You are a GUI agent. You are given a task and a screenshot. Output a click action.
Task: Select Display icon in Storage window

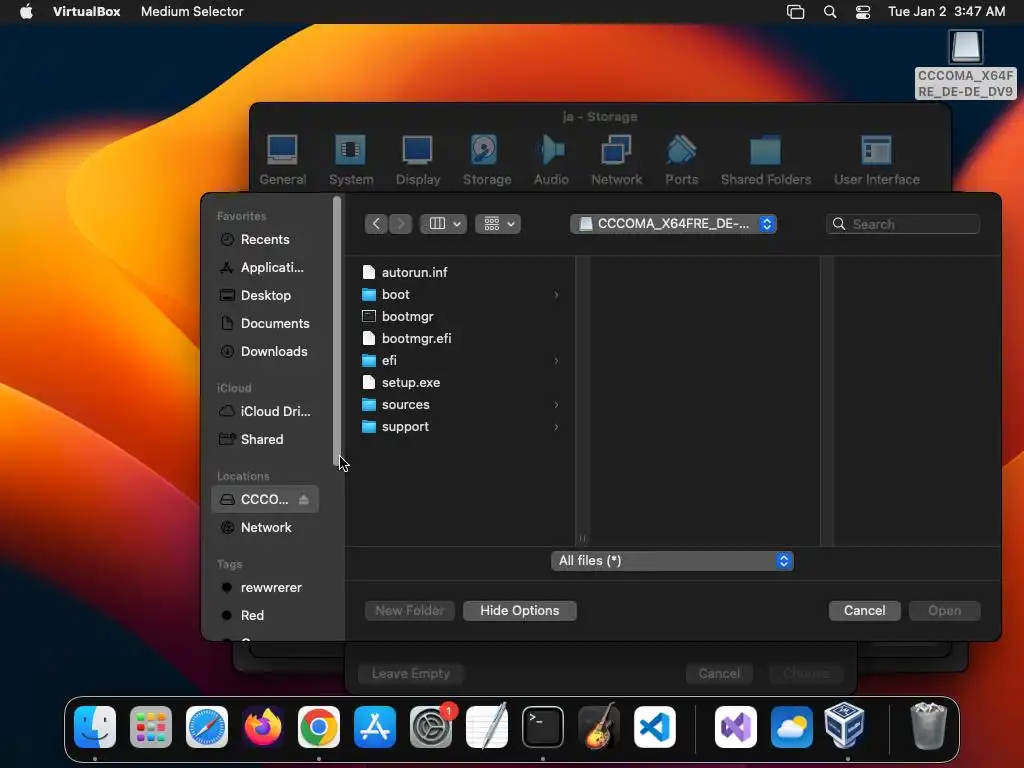pos(417,160)
